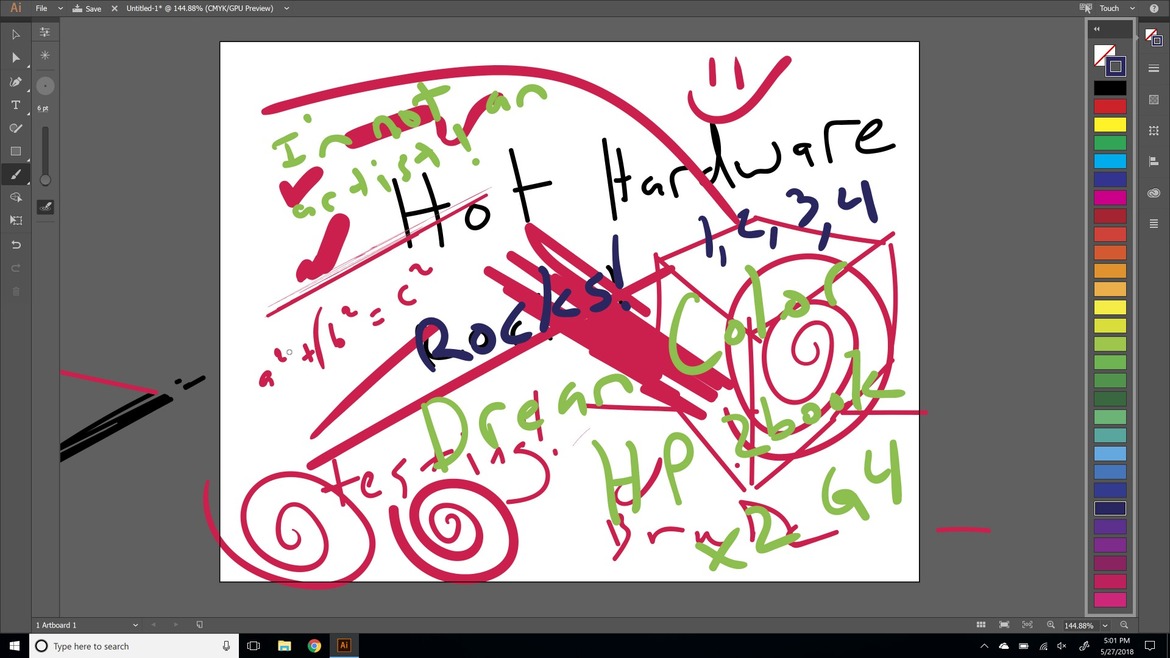This screenshot has width=1170, height=658.
Task: Click the brush size slider handle
Action: 45,180
